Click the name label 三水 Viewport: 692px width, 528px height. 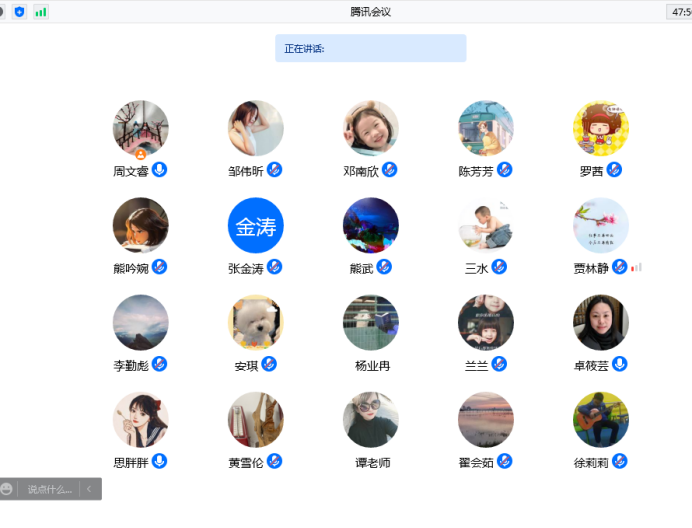pos(476,268)
